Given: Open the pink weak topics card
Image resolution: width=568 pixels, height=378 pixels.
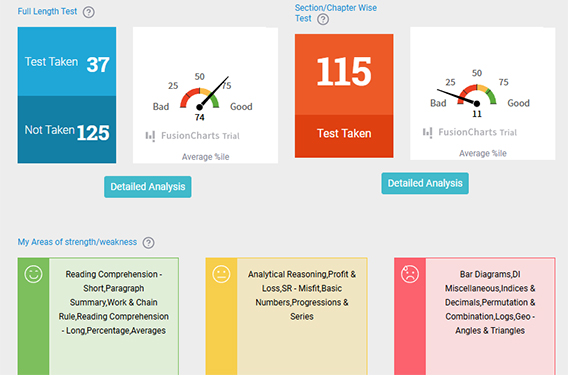Looking at the screenshot, I should [x=475, y=316].
